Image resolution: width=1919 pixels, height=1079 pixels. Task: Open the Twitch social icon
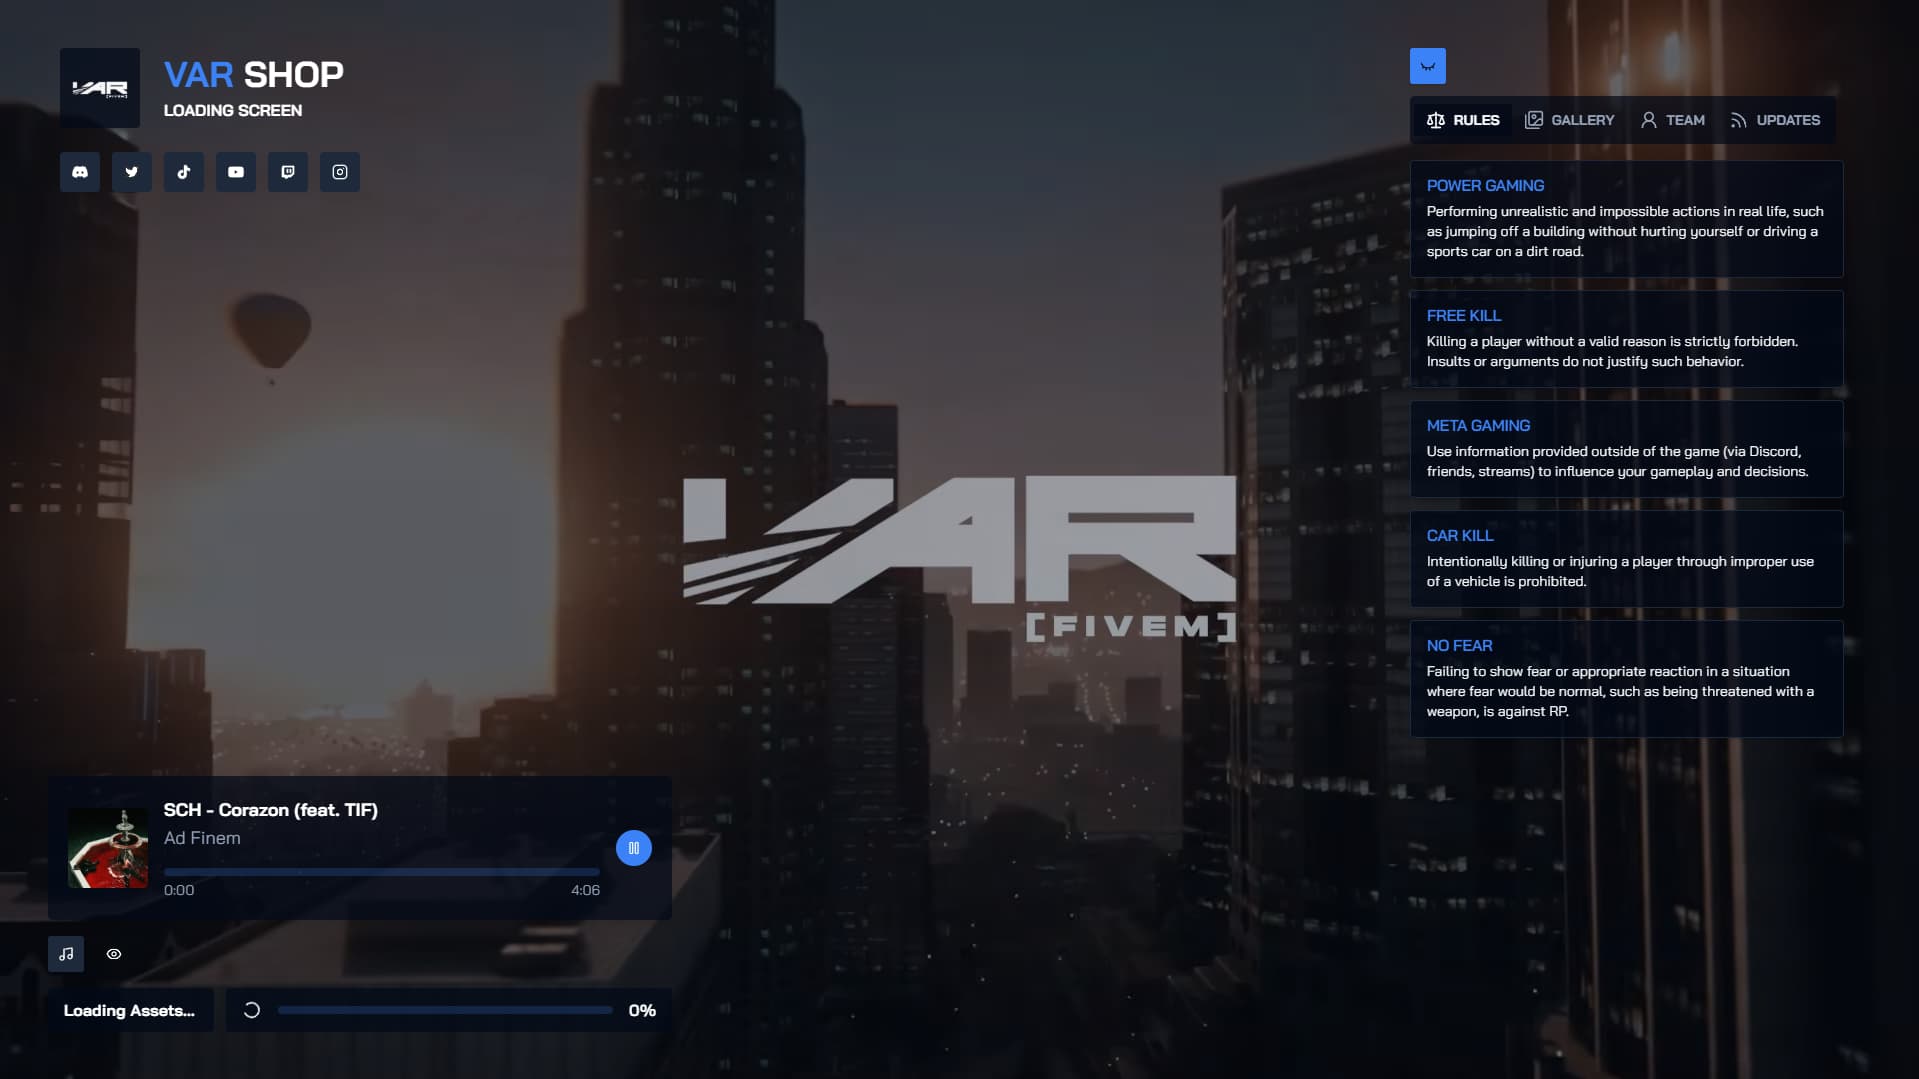click(287, 172)
